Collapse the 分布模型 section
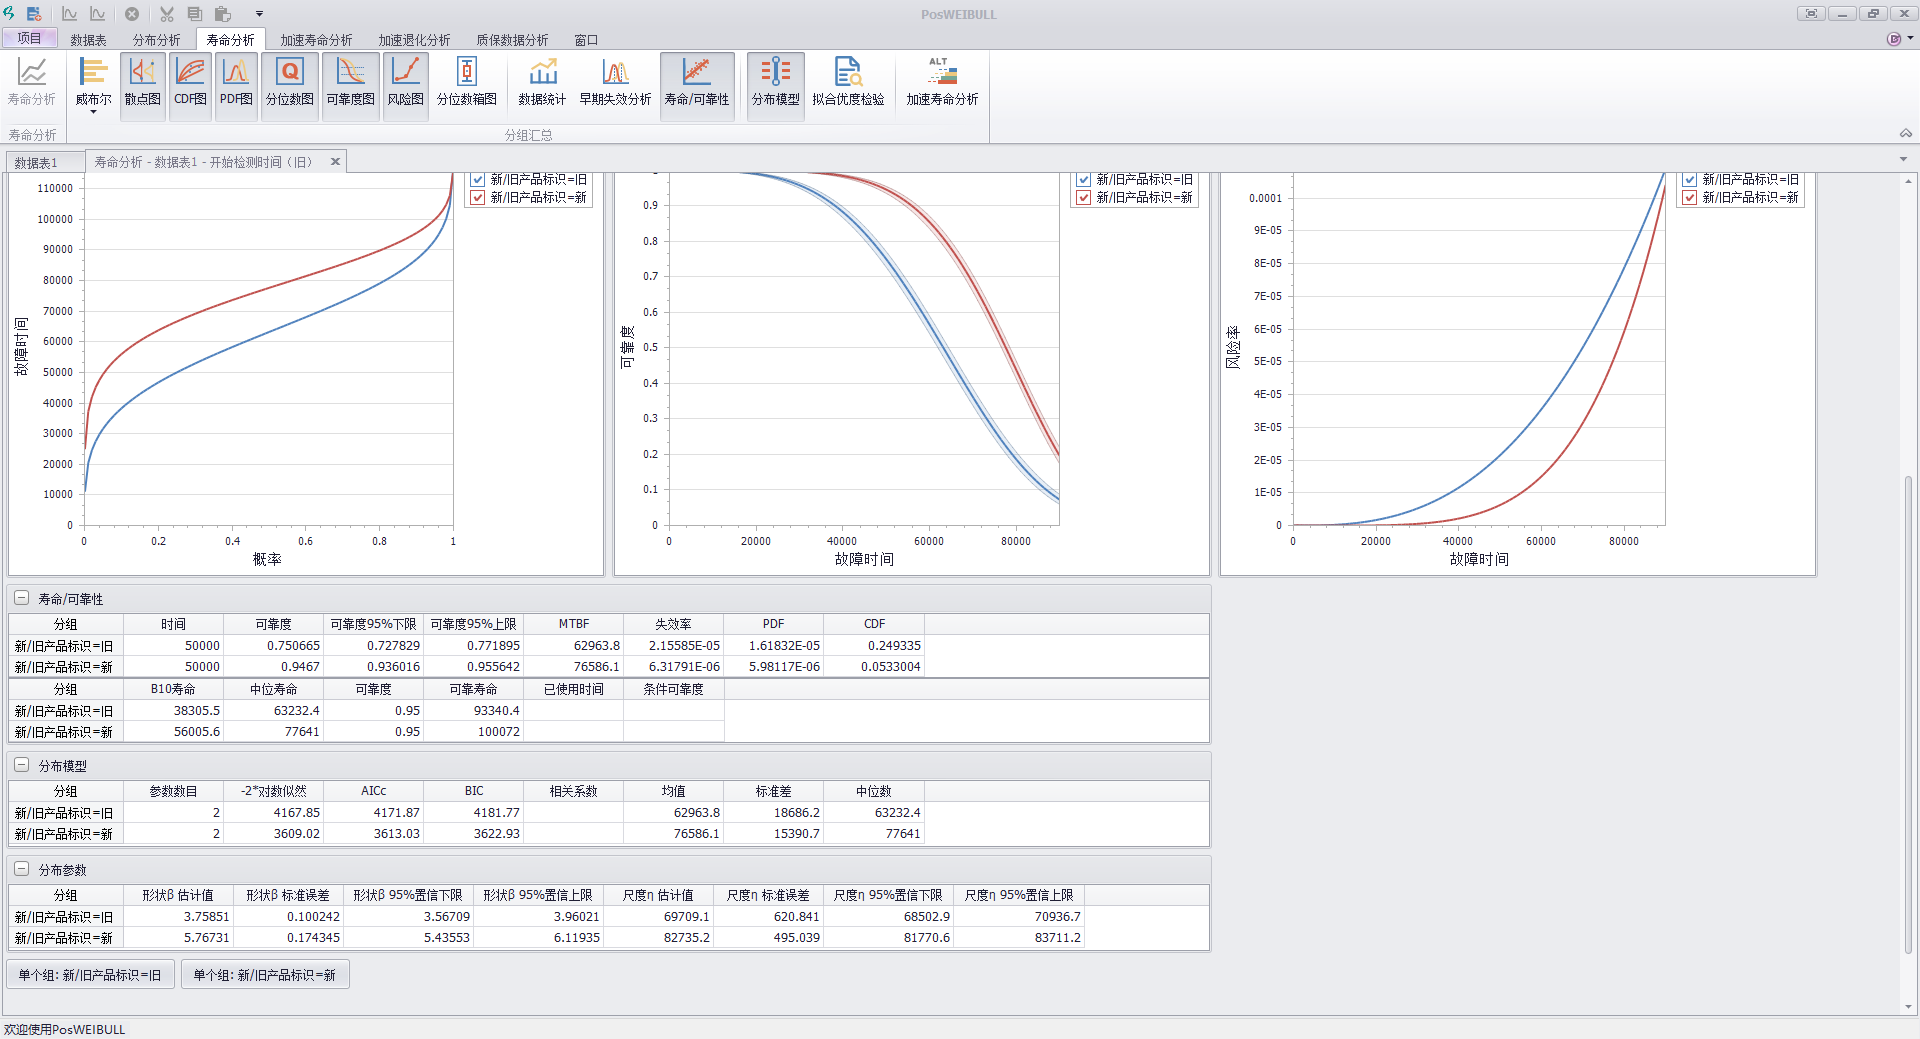 (21, 765)
